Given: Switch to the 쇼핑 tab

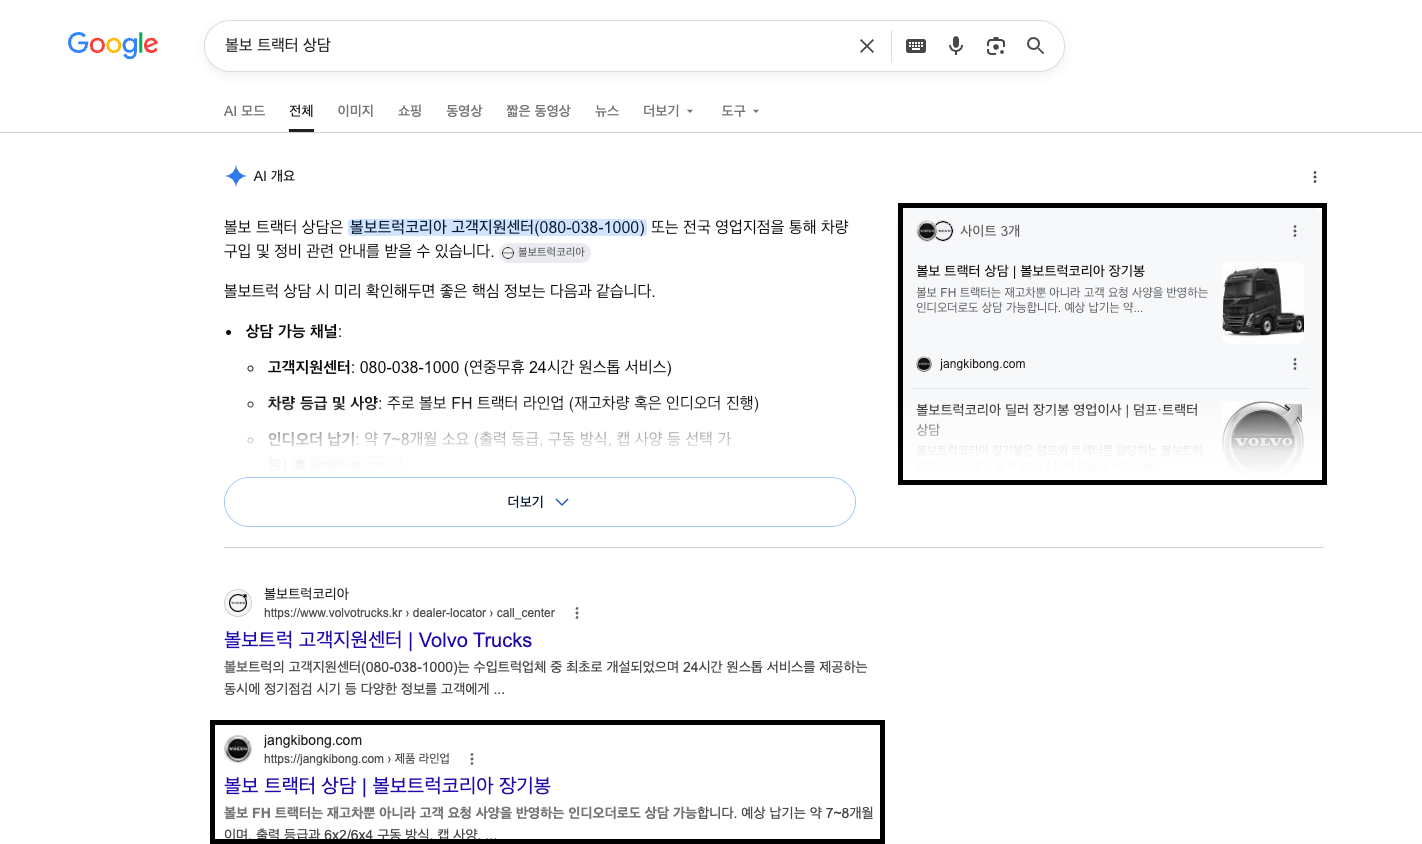Looking at the screenshot, I should click(410, 111).
